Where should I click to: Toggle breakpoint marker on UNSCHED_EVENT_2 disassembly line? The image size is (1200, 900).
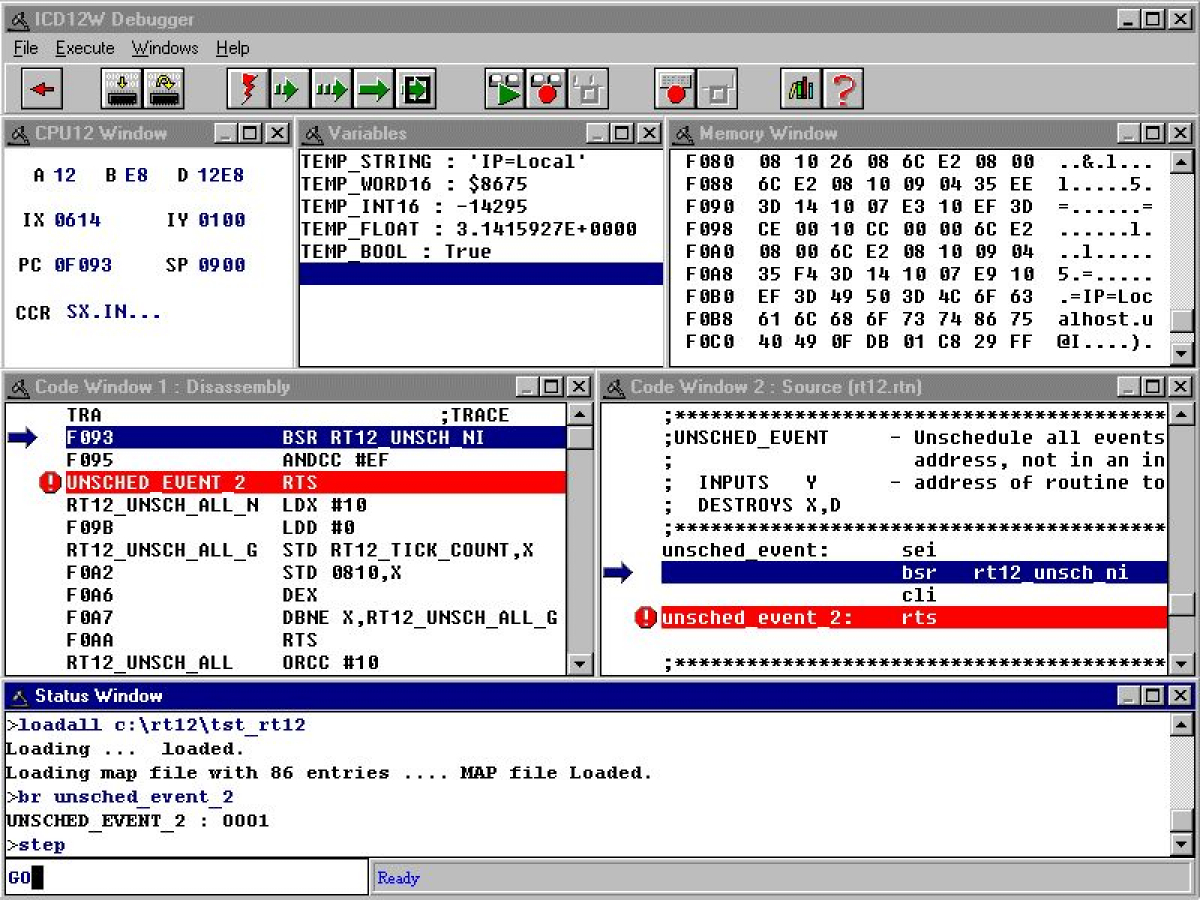point(49,483)
